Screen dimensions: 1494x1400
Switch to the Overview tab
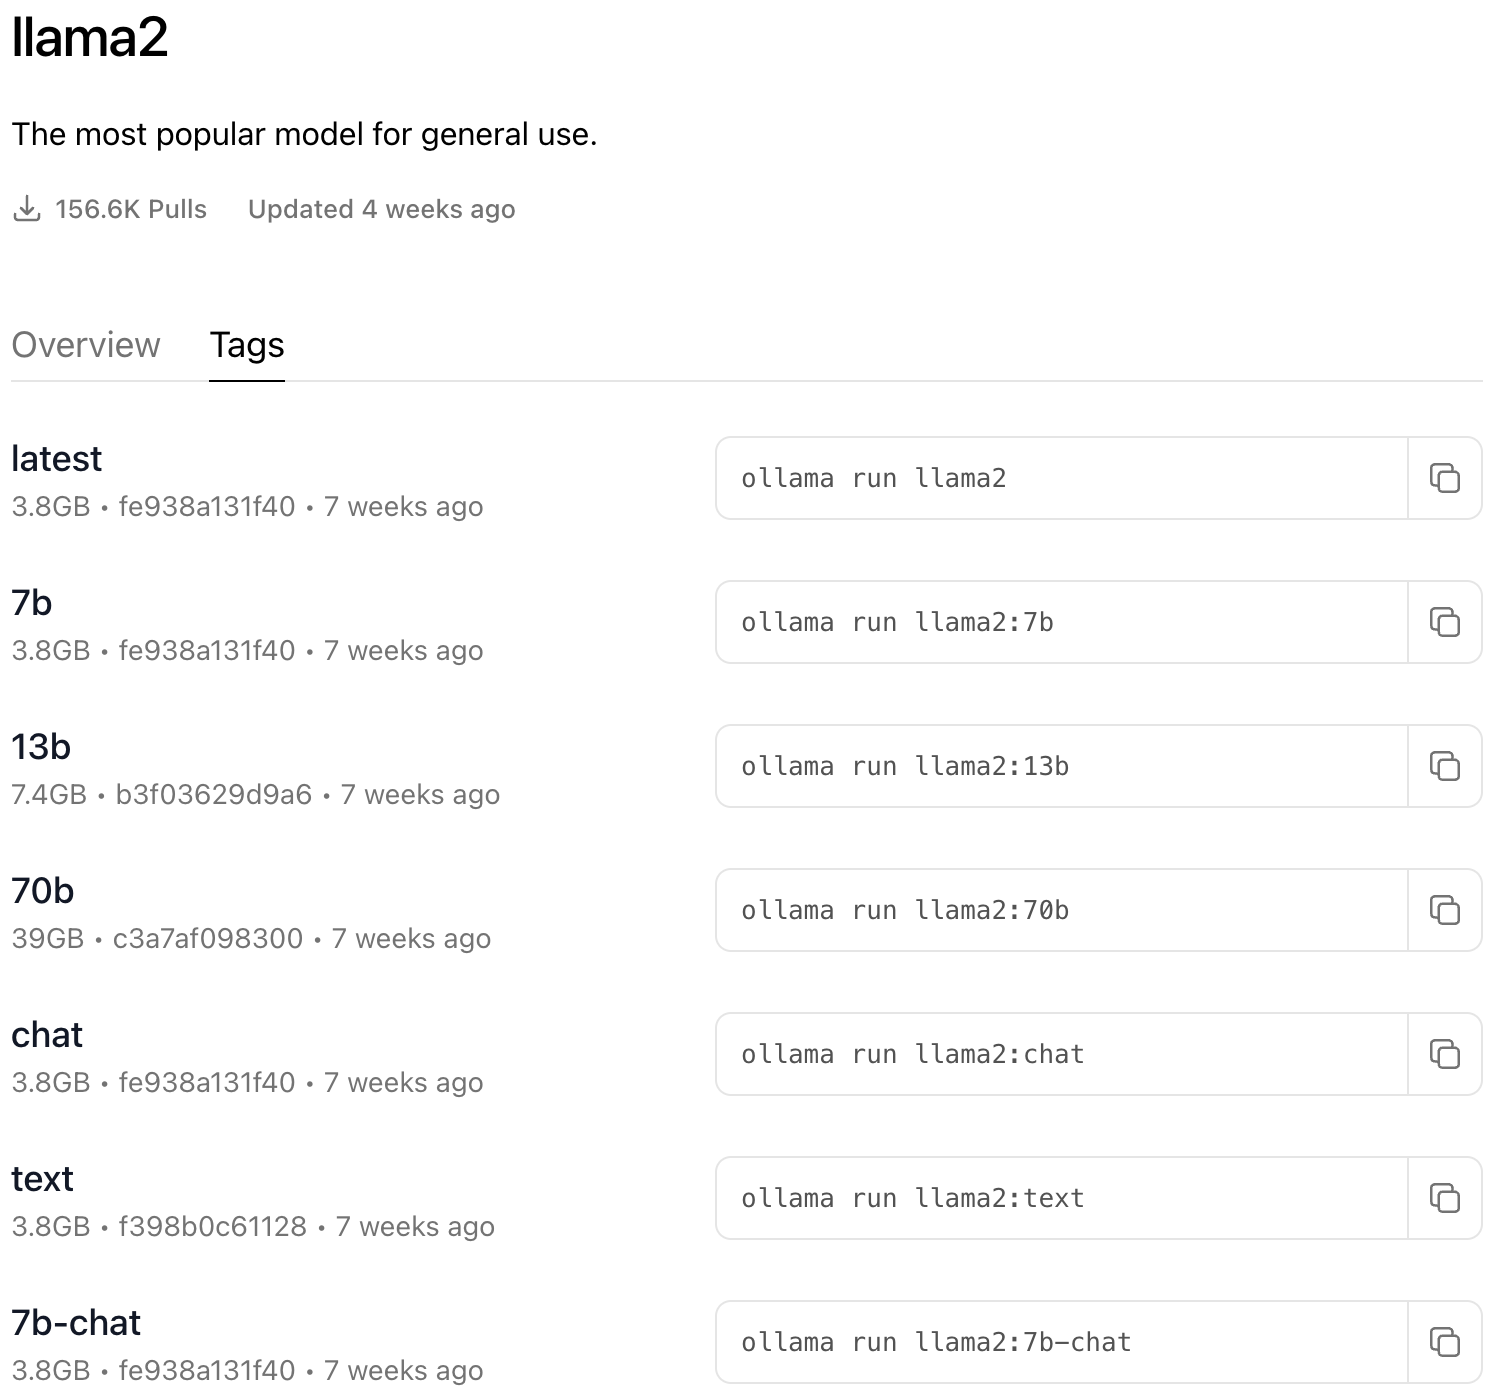pyautogui.click(x=86, y=345)
